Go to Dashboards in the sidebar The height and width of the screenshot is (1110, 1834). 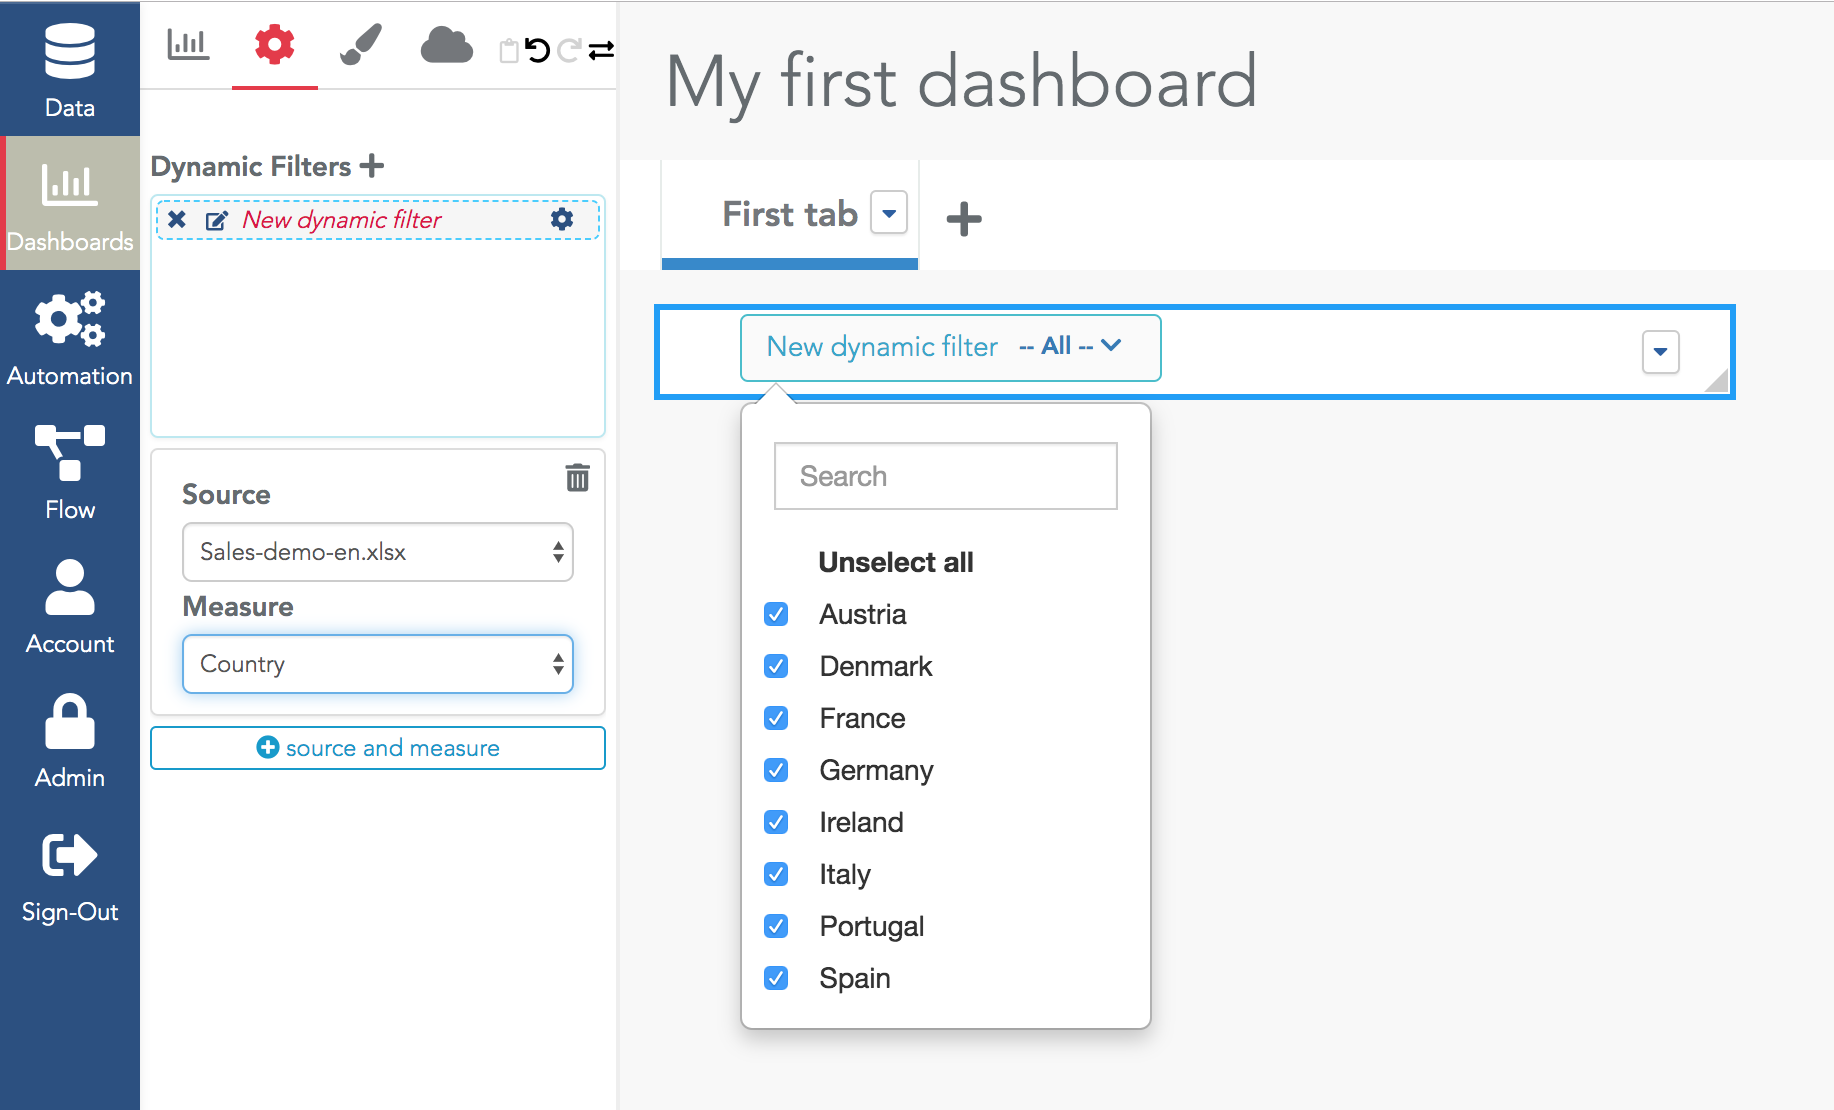click(70, 204)
